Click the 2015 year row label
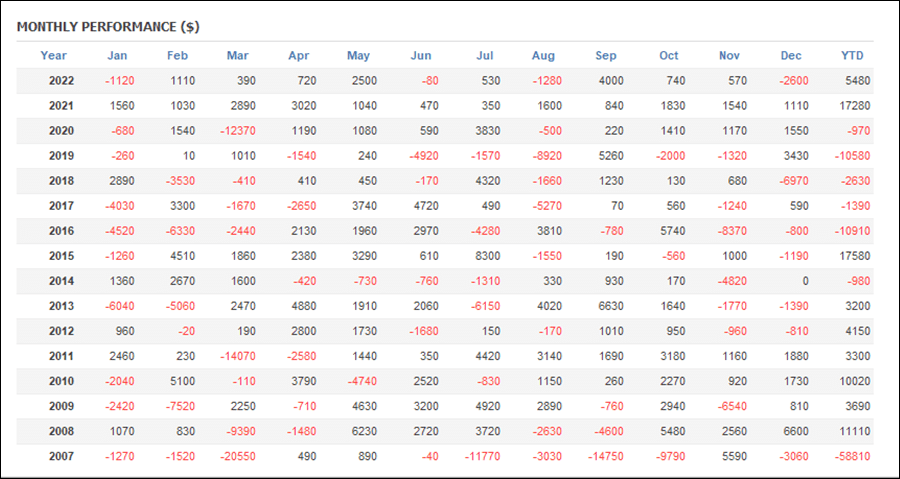 (61, 256)
